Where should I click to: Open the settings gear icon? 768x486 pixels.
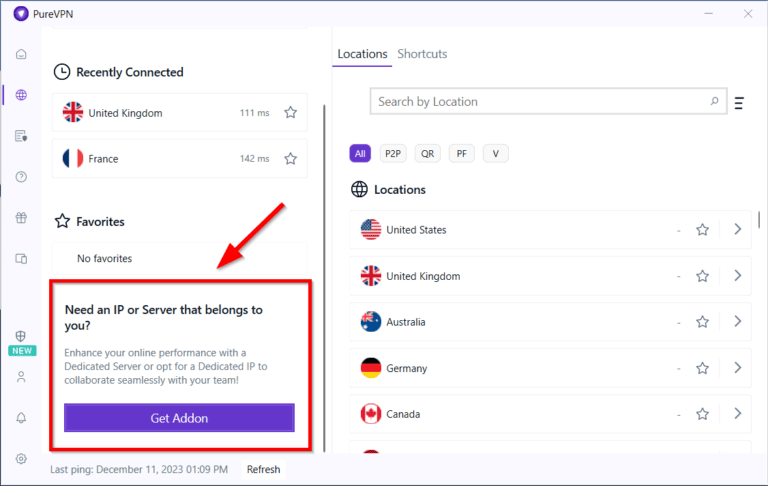(21, 458)
